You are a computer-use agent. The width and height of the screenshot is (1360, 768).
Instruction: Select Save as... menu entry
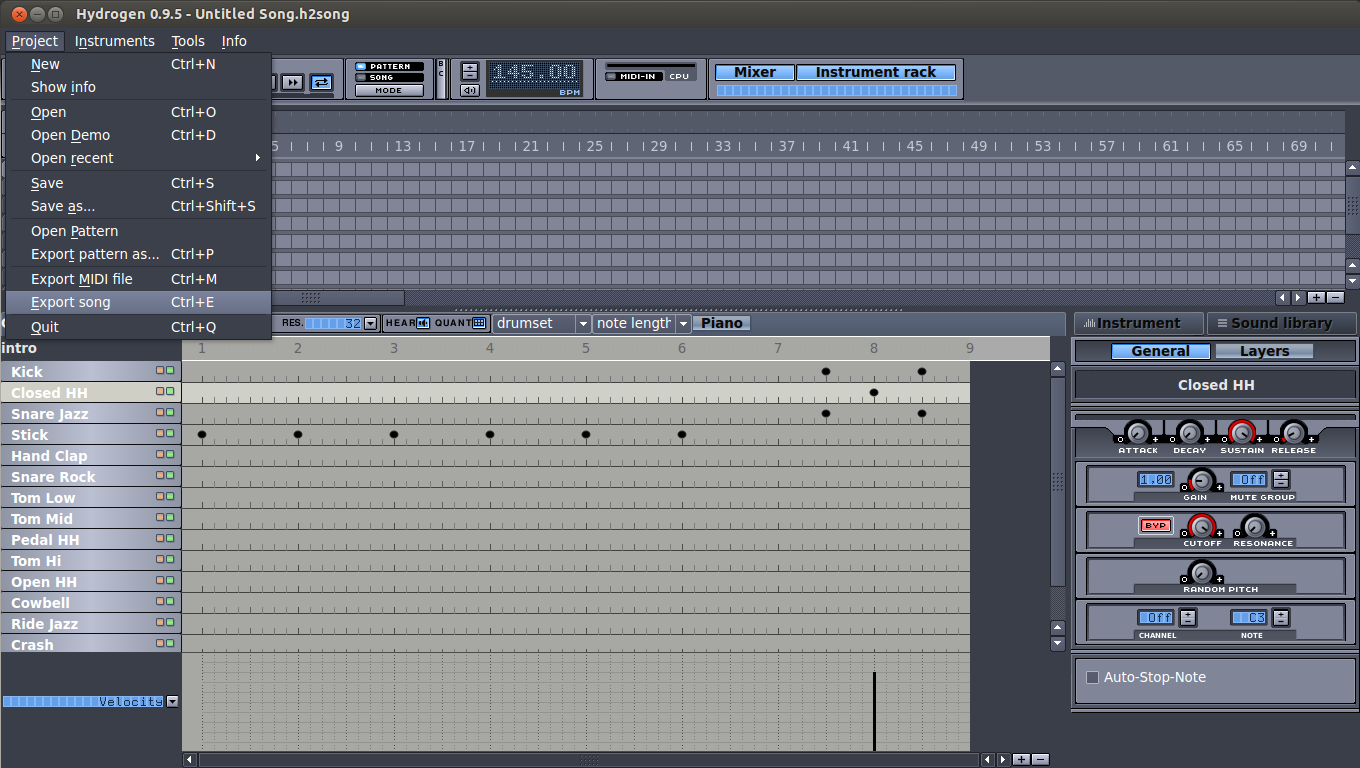[138, 206]
